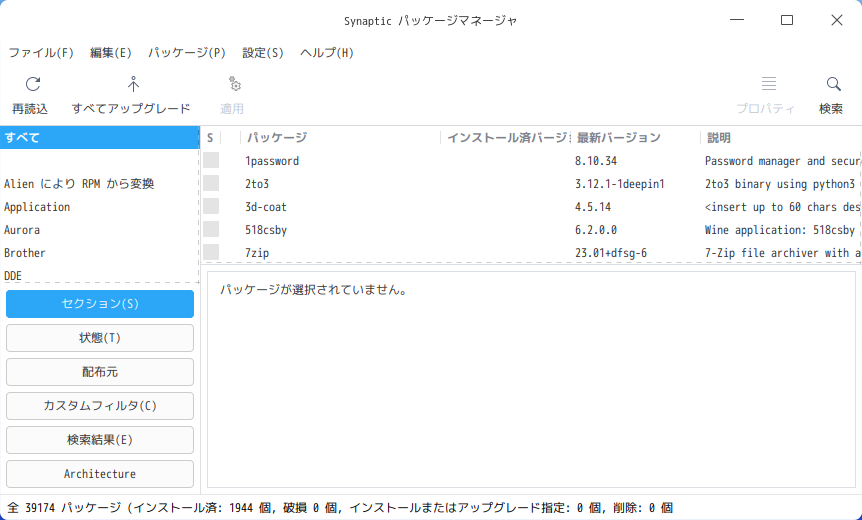Click the status bar package count text
The width and height of the screenshot is (862, 520).
(x=340, y=508)
